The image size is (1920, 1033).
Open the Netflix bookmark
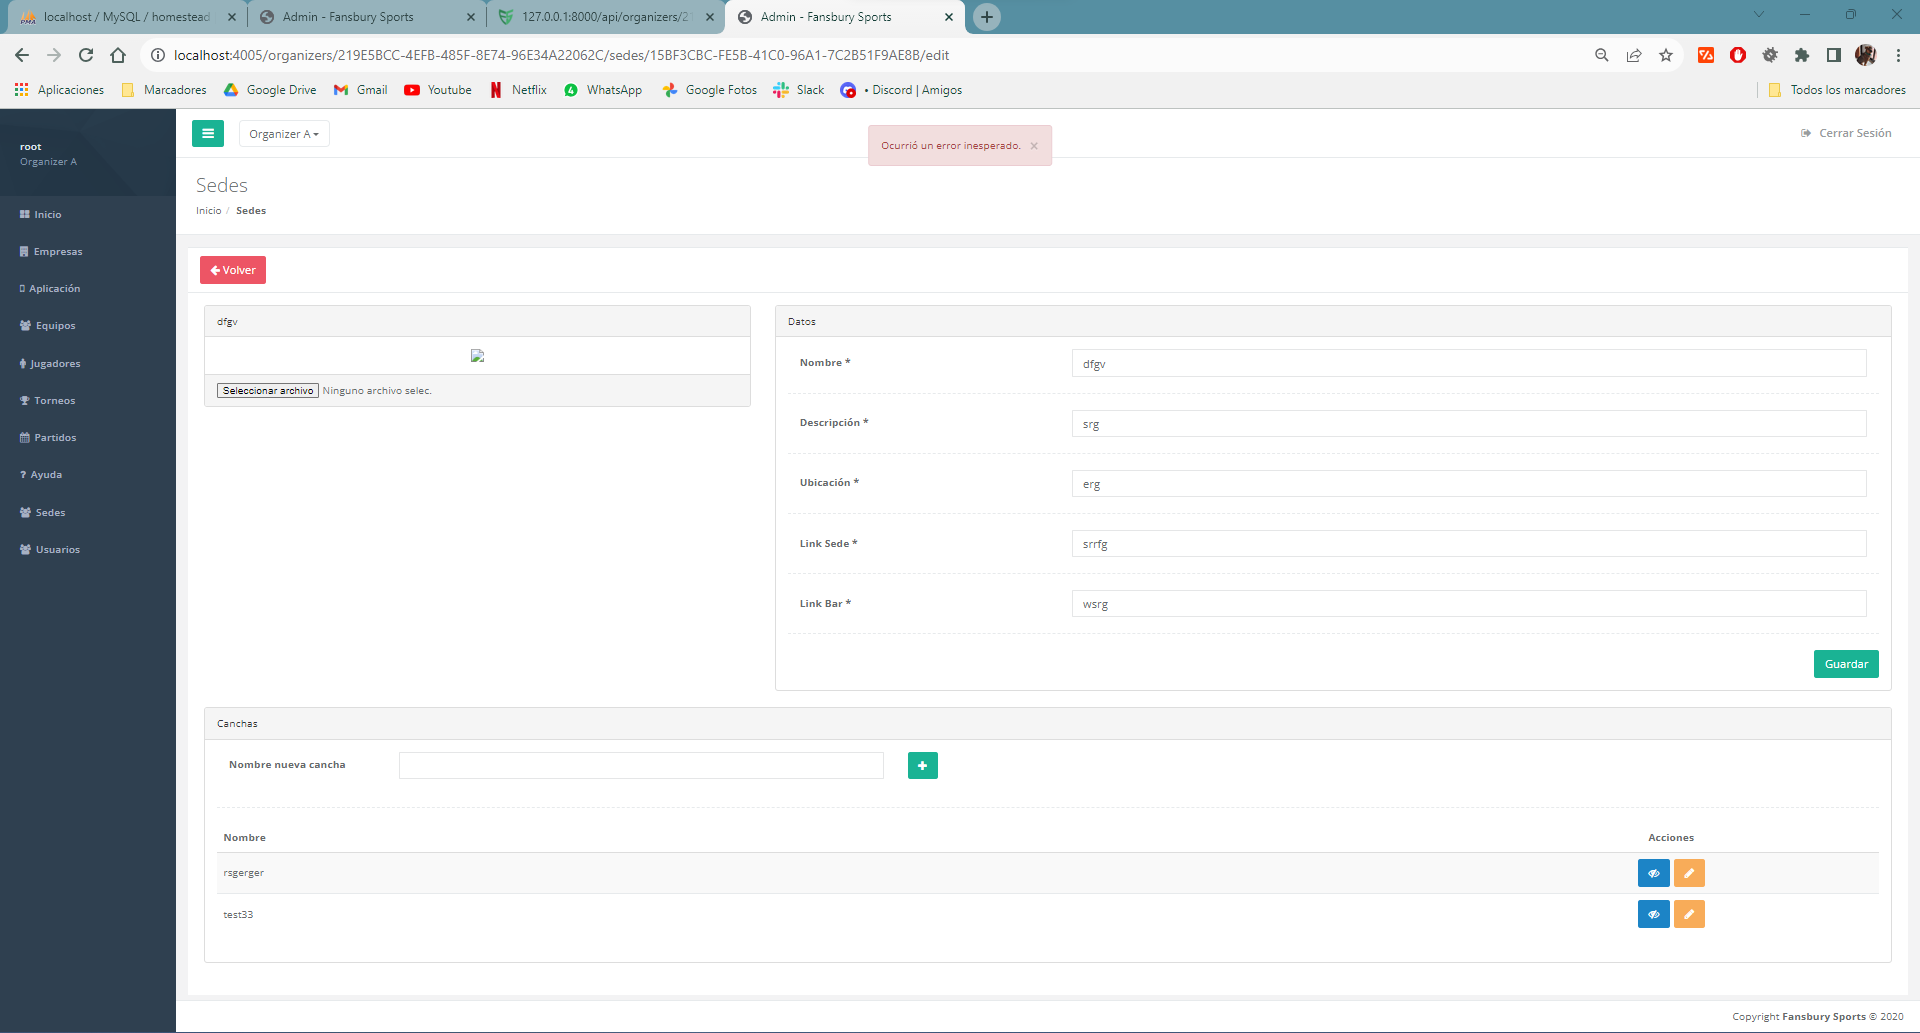[x=518, y=90]
